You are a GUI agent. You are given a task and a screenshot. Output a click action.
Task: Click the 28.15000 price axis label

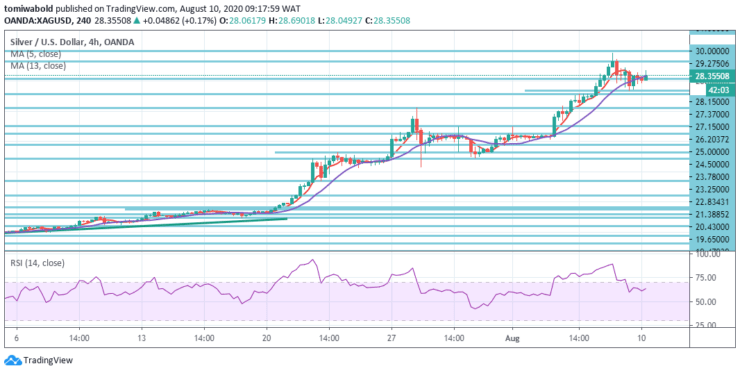pyautogui.click(x=713, y=102)
